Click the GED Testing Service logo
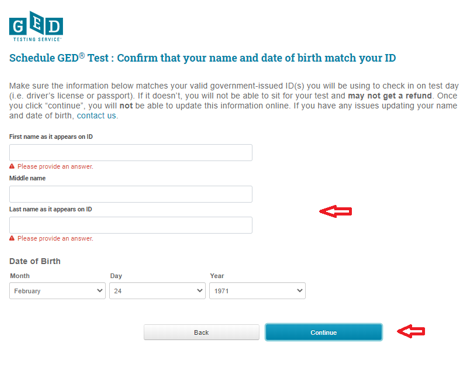This screenshot has width=472, height=365. tap(36, 26)
